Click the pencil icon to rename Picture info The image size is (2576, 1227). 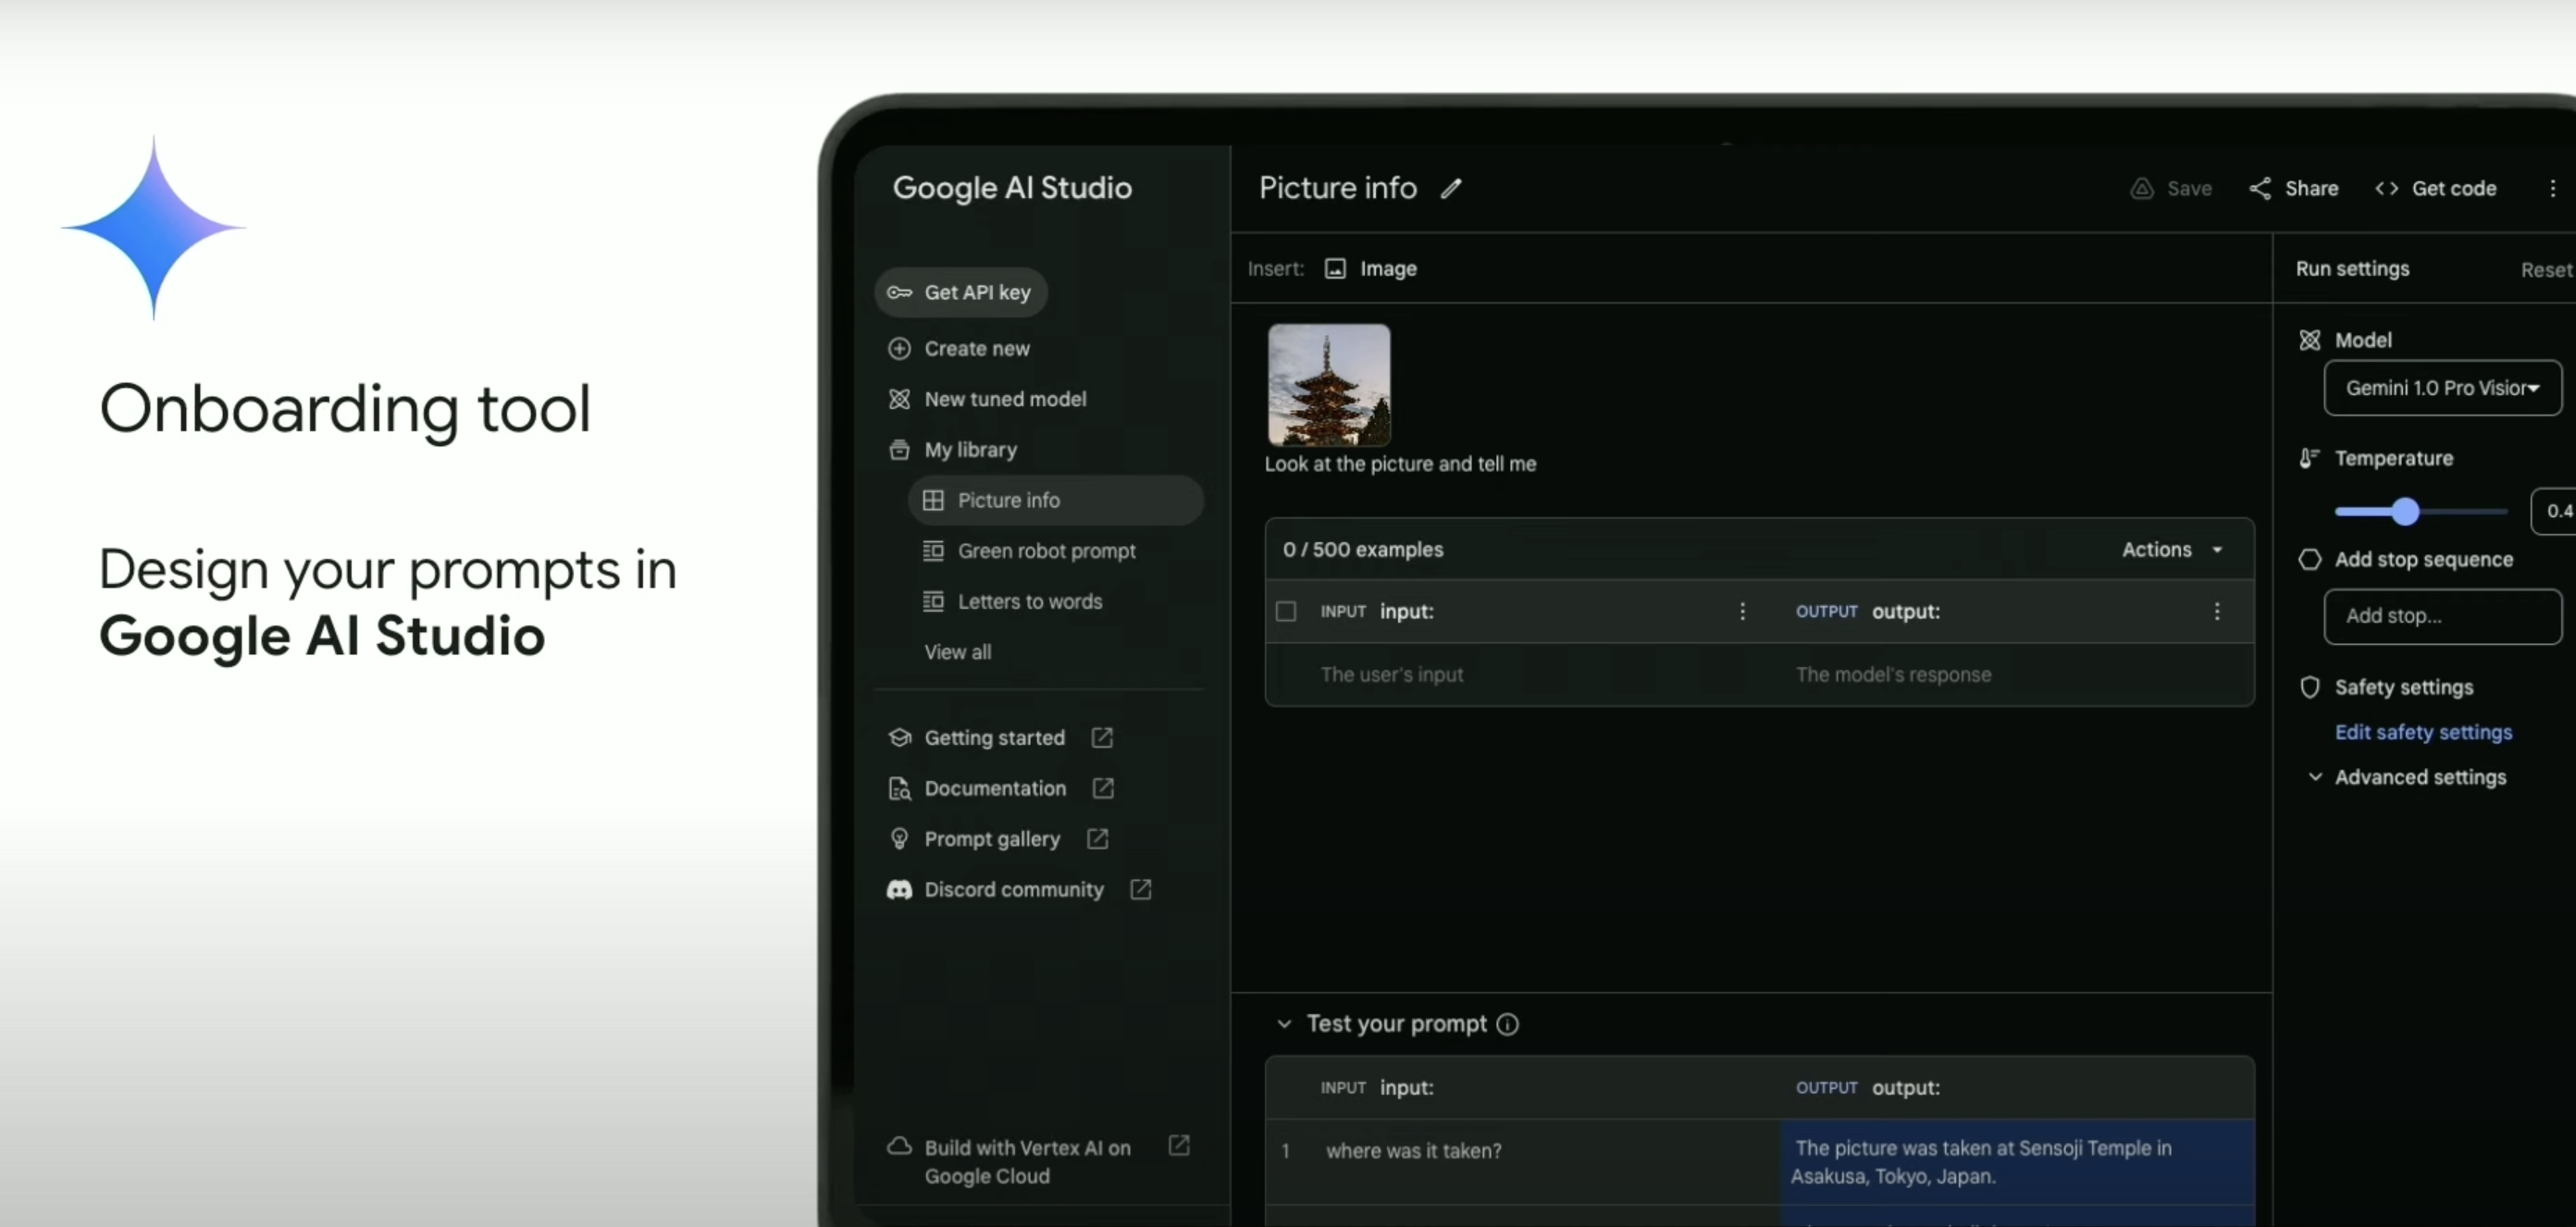click(1451, 188)
